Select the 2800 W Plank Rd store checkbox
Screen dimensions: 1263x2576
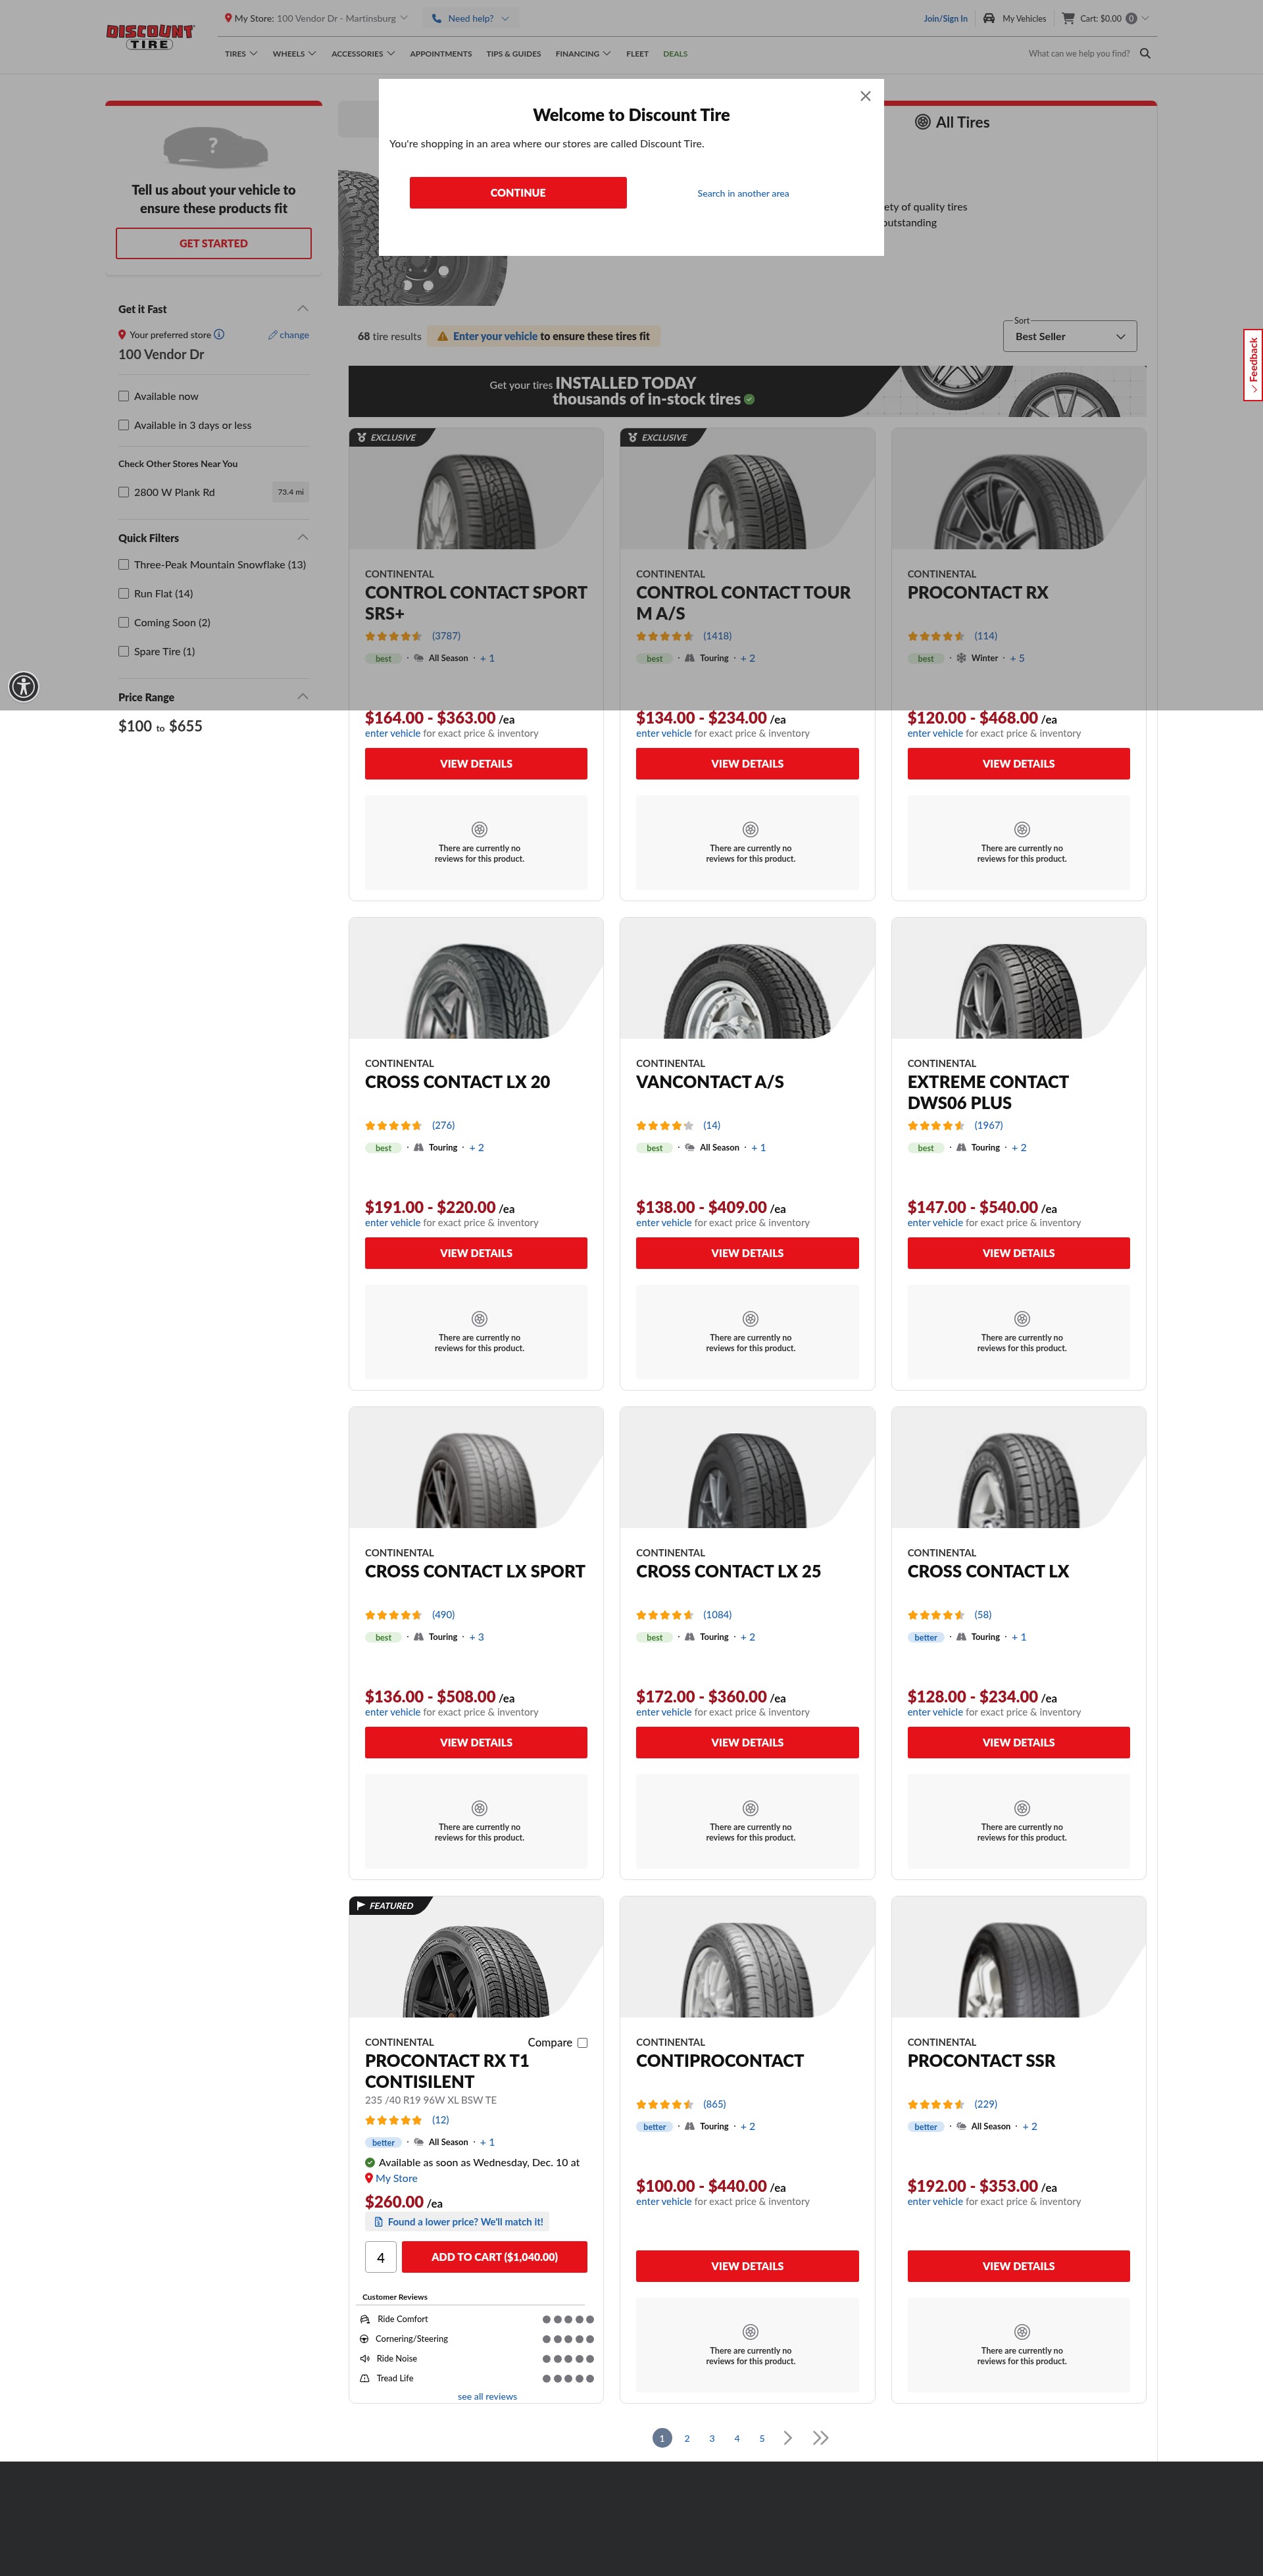click(124, 492)
